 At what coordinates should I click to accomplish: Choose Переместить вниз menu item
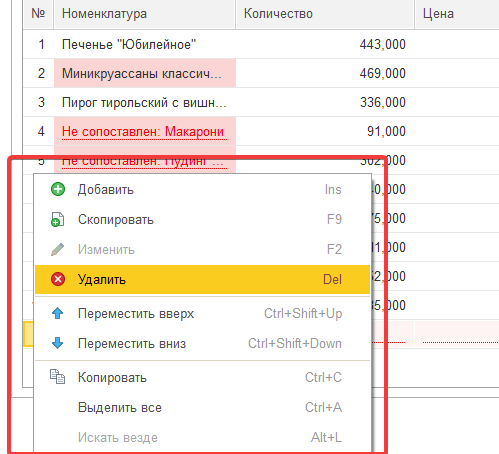[202, 343]
